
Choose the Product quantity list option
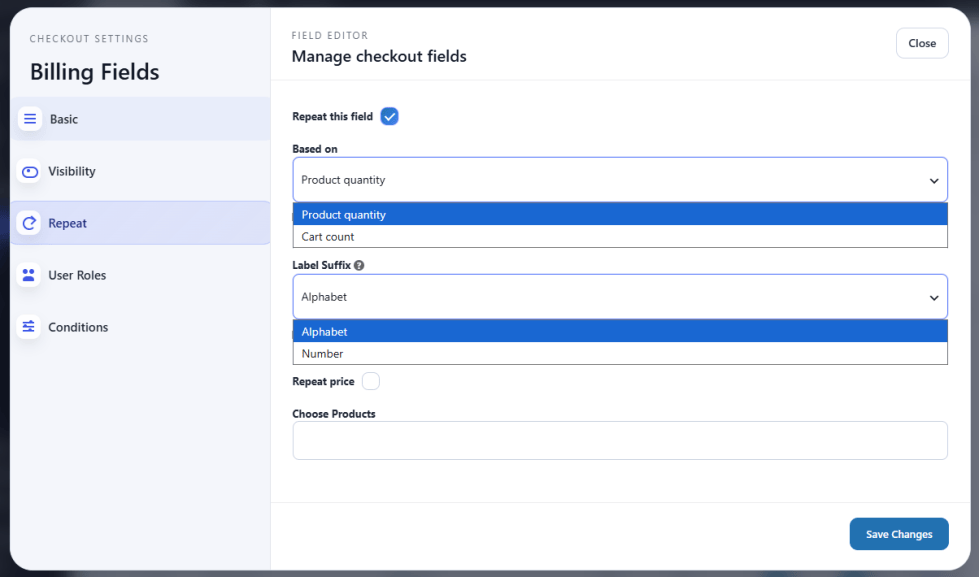pos(620,214)
